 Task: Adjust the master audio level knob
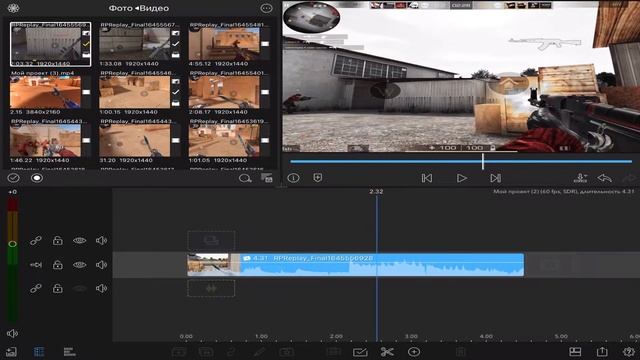coord(13,244)
